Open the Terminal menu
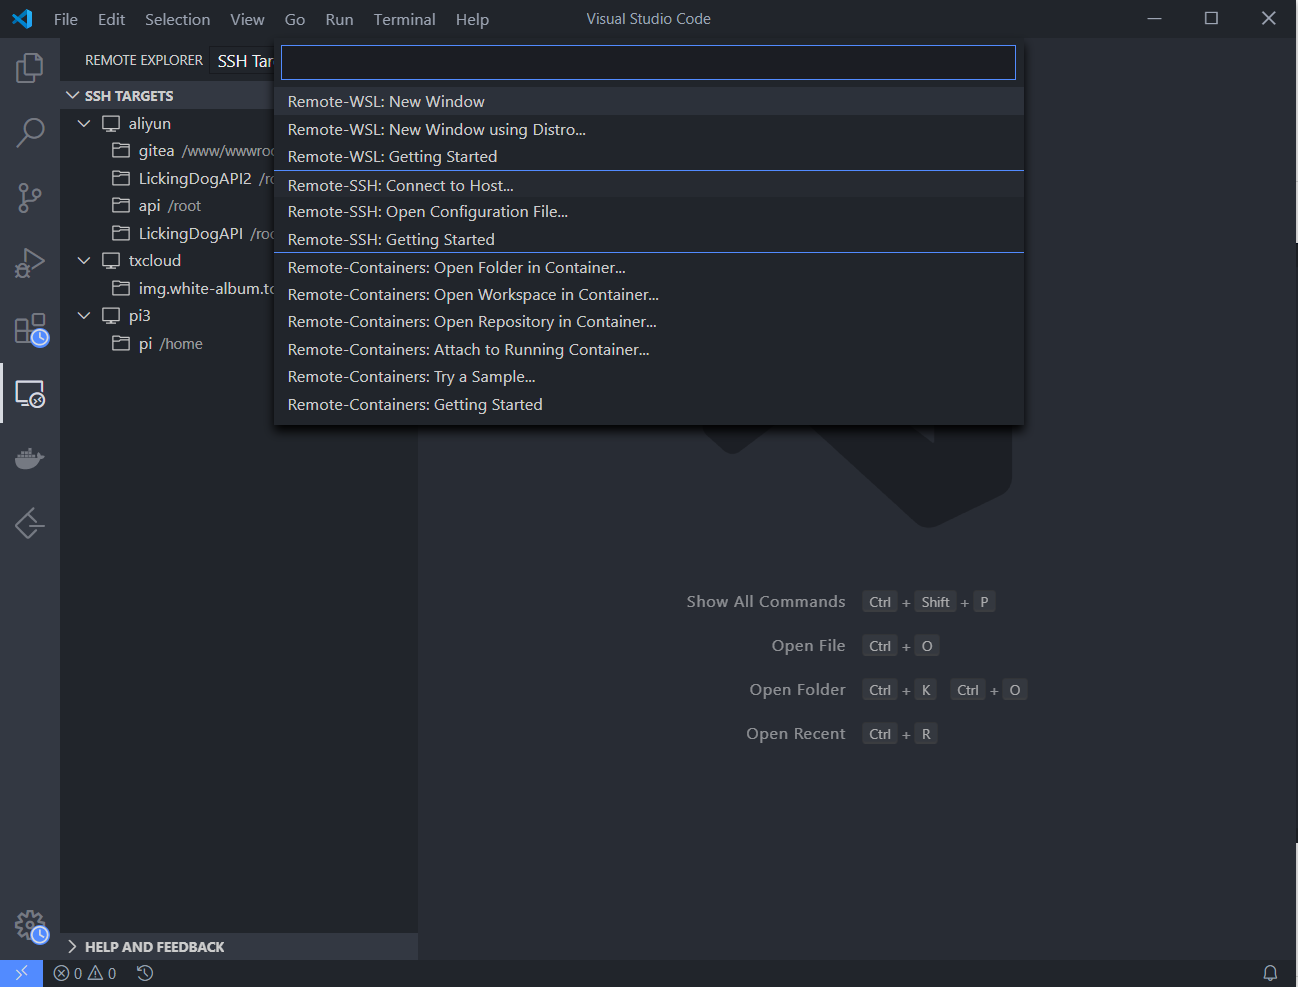This screenshot has height=987, width=1298. (404, 19)
